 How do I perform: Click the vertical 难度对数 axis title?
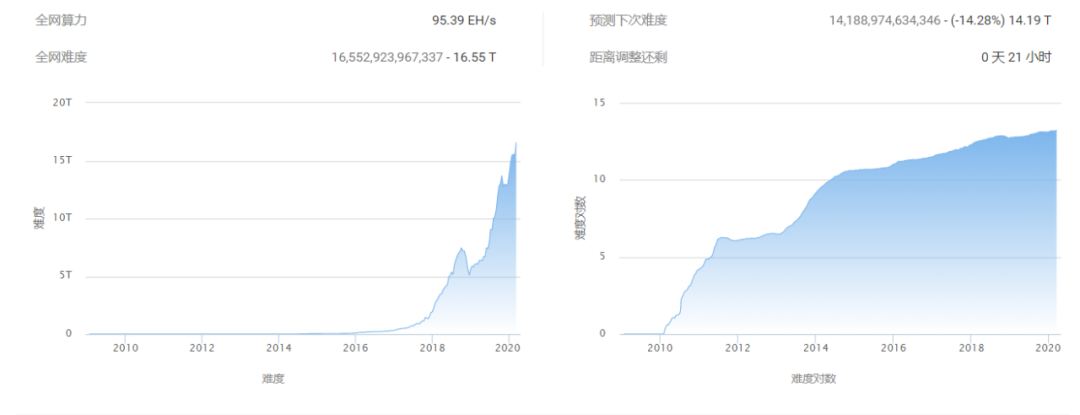[579, 218]
